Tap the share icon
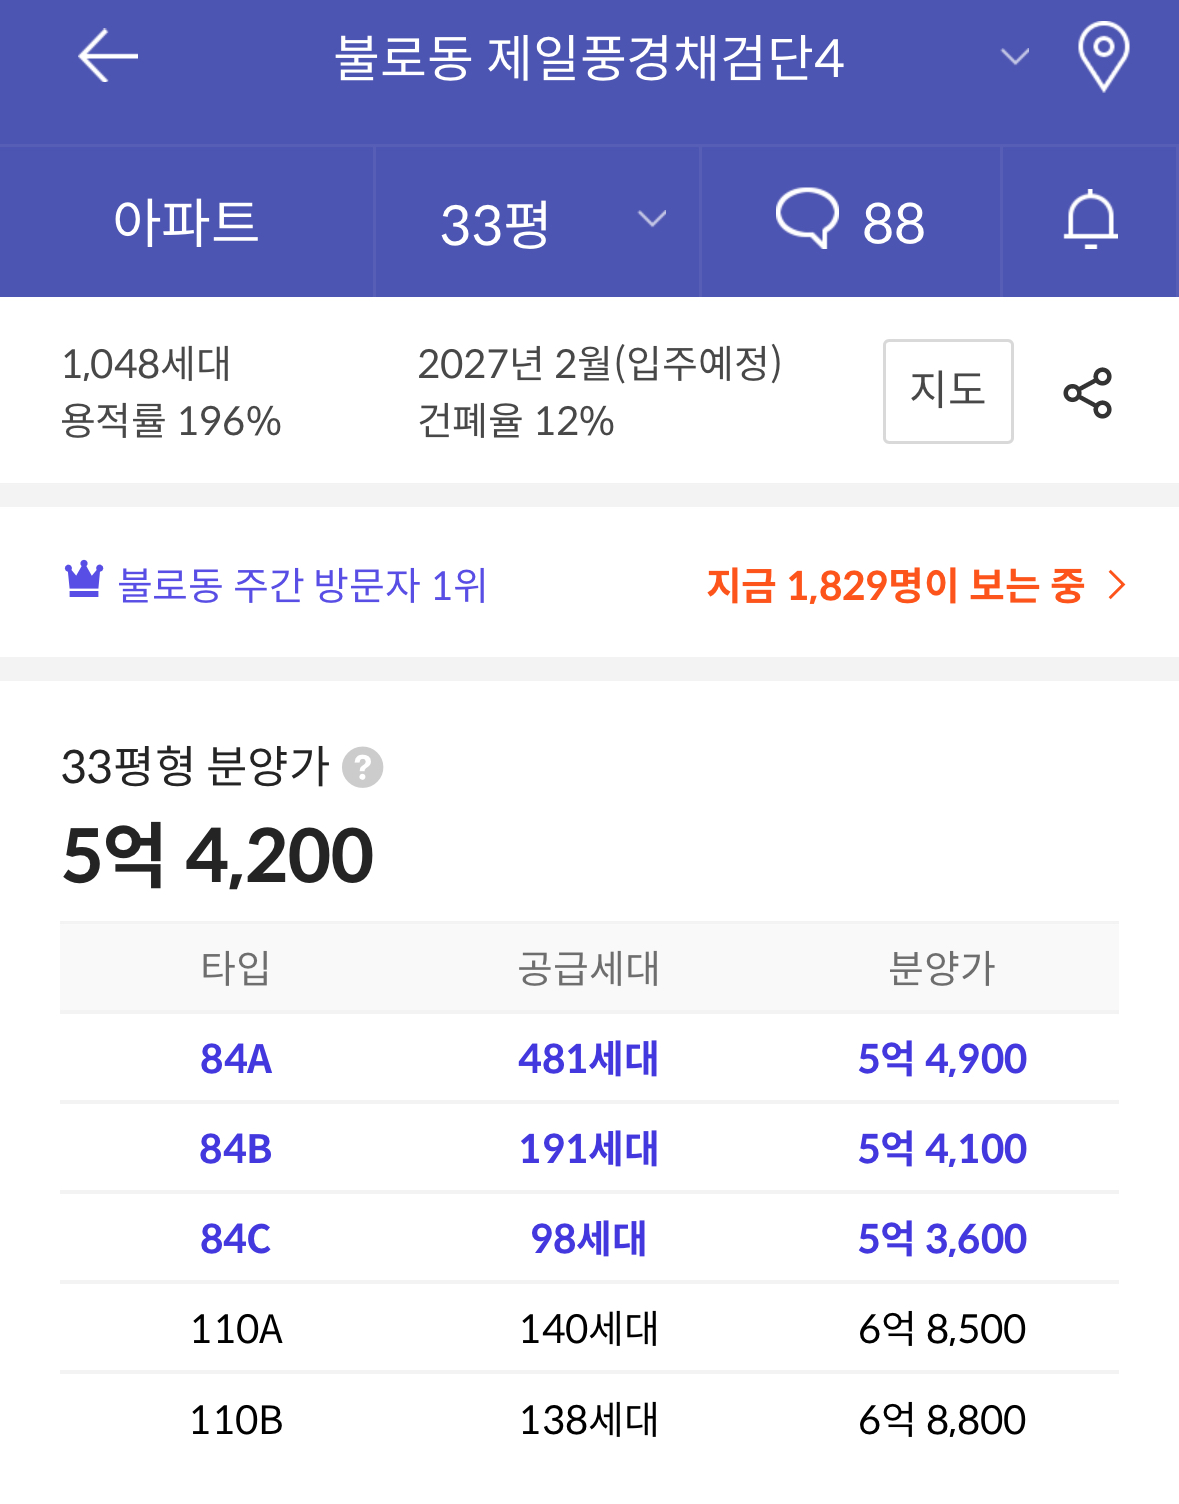The height and width of the screenshot is (1504, 1179). click(1087, 392)
